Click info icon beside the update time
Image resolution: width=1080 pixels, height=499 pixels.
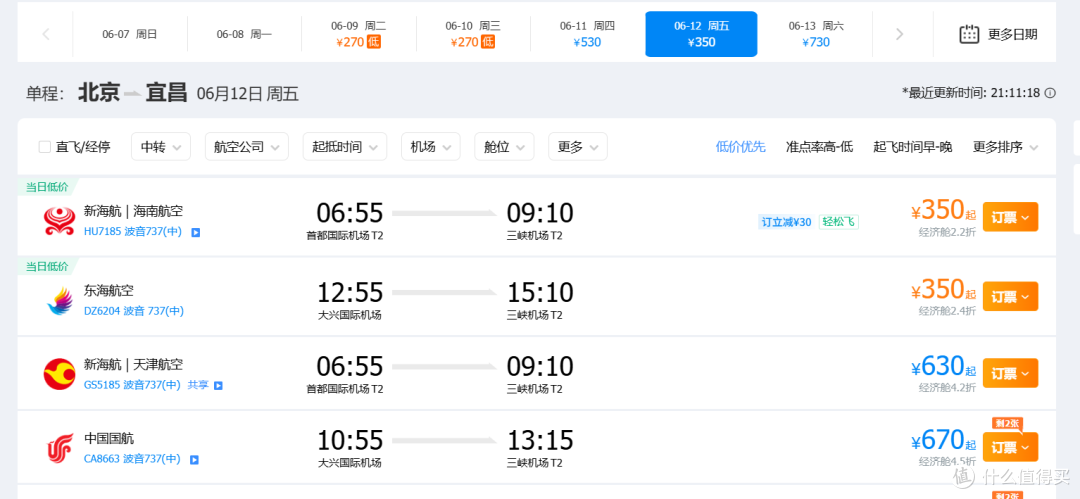1050,93
